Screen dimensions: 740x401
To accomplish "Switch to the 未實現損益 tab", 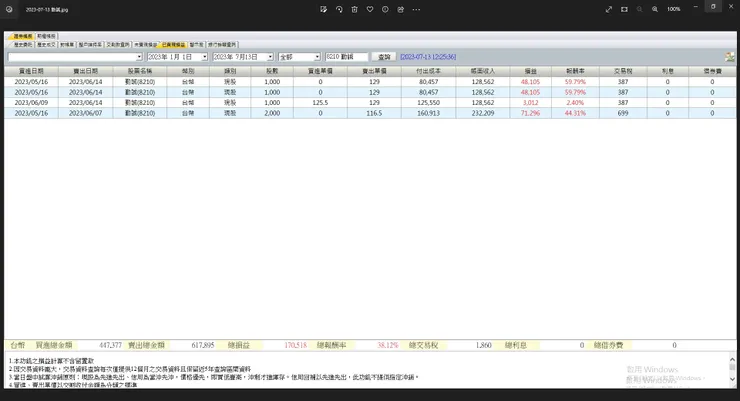I will tap(145, 44).
